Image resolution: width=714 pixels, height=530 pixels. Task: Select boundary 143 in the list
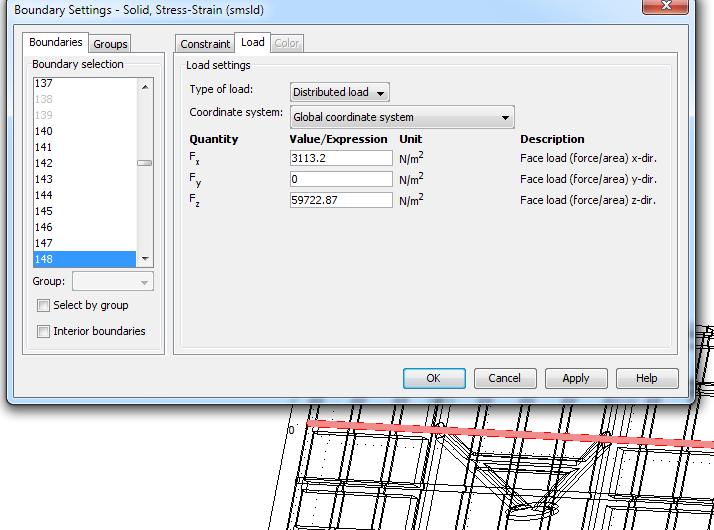coord(85,179)
